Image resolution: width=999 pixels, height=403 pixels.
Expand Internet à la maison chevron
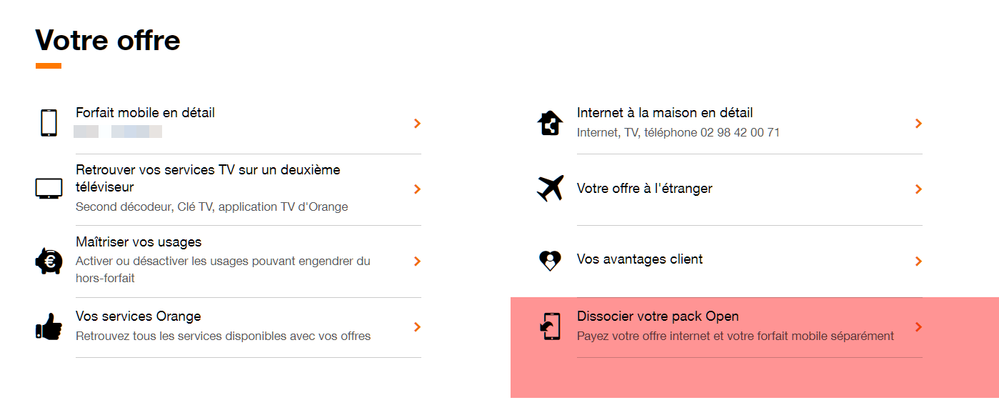pyautogui.click(x=918, y=123)
